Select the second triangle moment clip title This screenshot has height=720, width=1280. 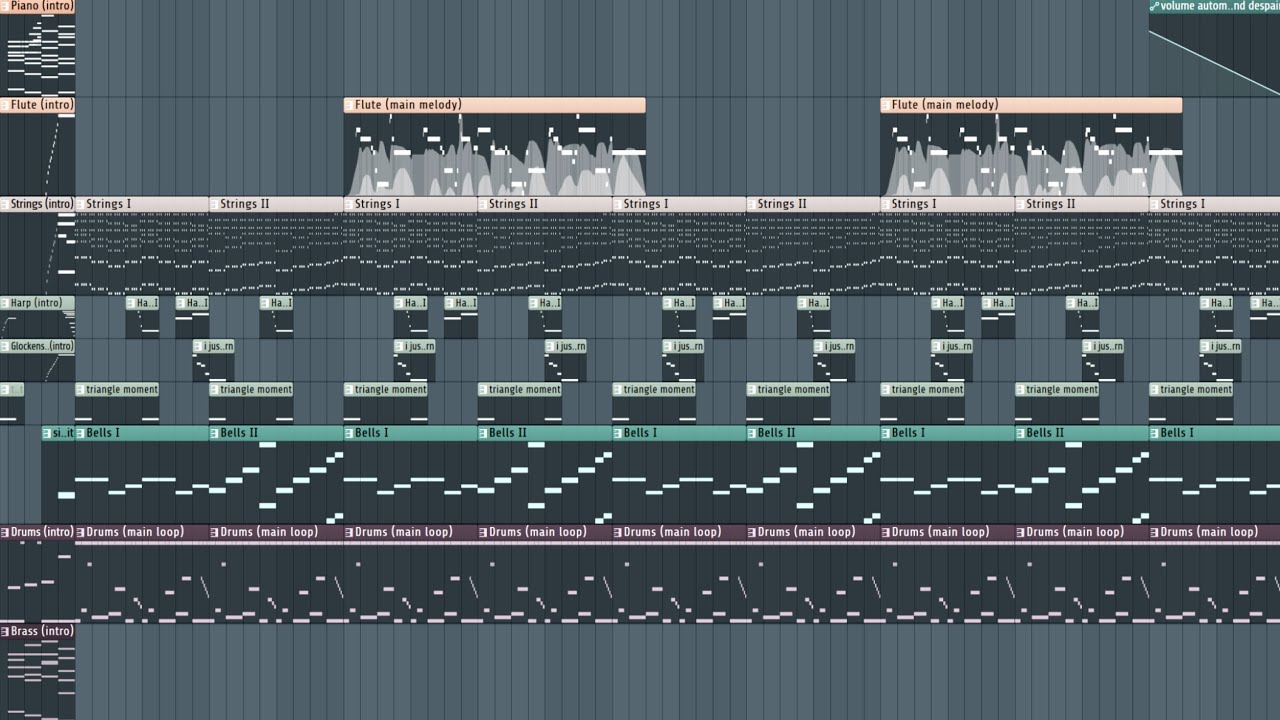tap(256, 390)
